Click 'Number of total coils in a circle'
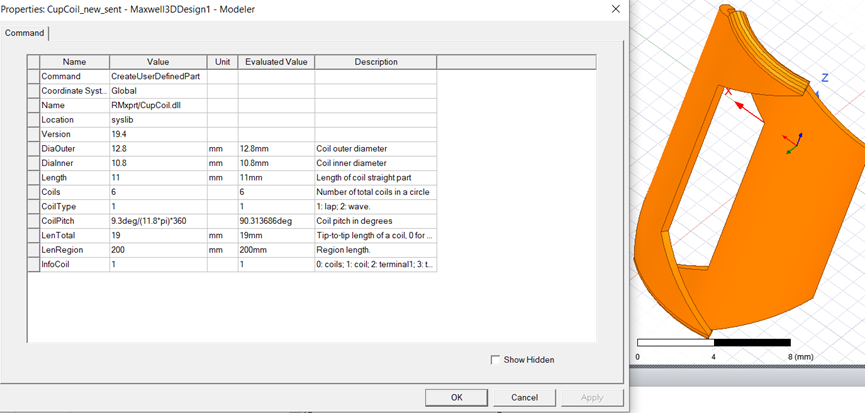 pos(376,192)
